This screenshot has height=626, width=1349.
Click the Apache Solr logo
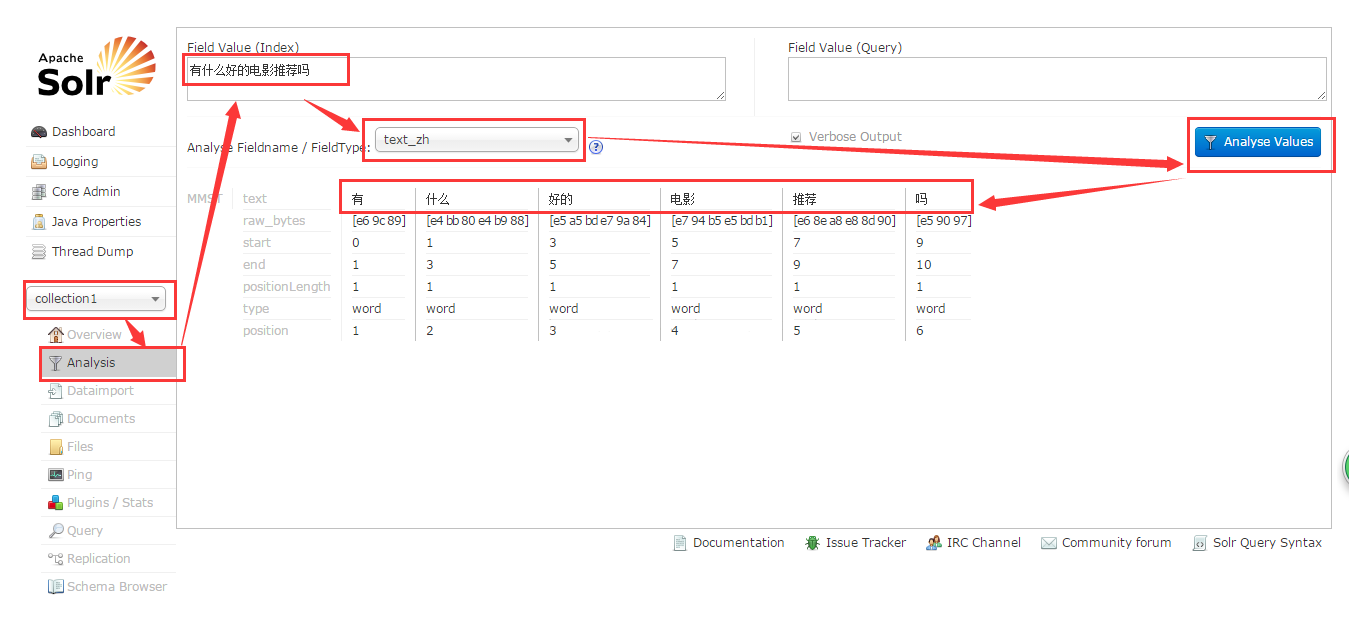(94, 66)
